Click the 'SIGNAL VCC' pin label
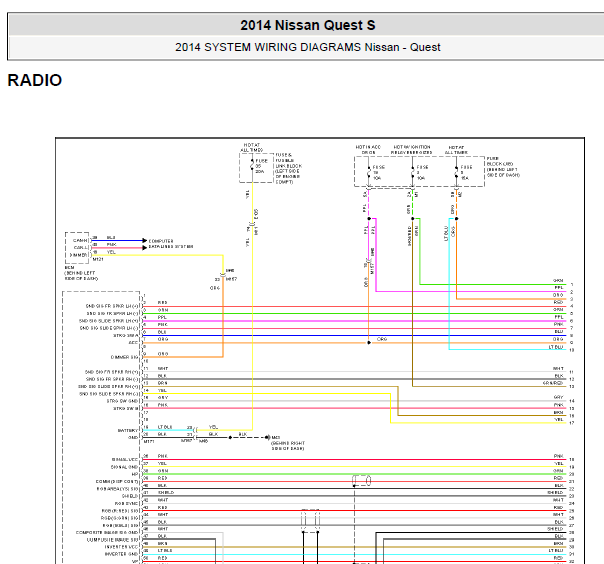The width and height of the screenshot is (604, 564). (x=125, y=460)
